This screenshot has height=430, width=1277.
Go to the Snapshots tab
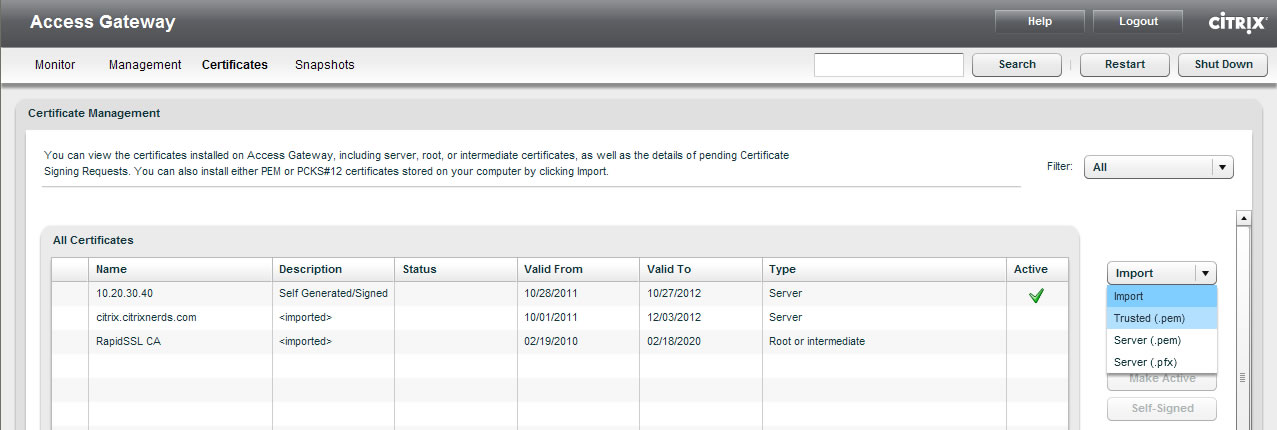pyautogui.click(x=325, y=65)
